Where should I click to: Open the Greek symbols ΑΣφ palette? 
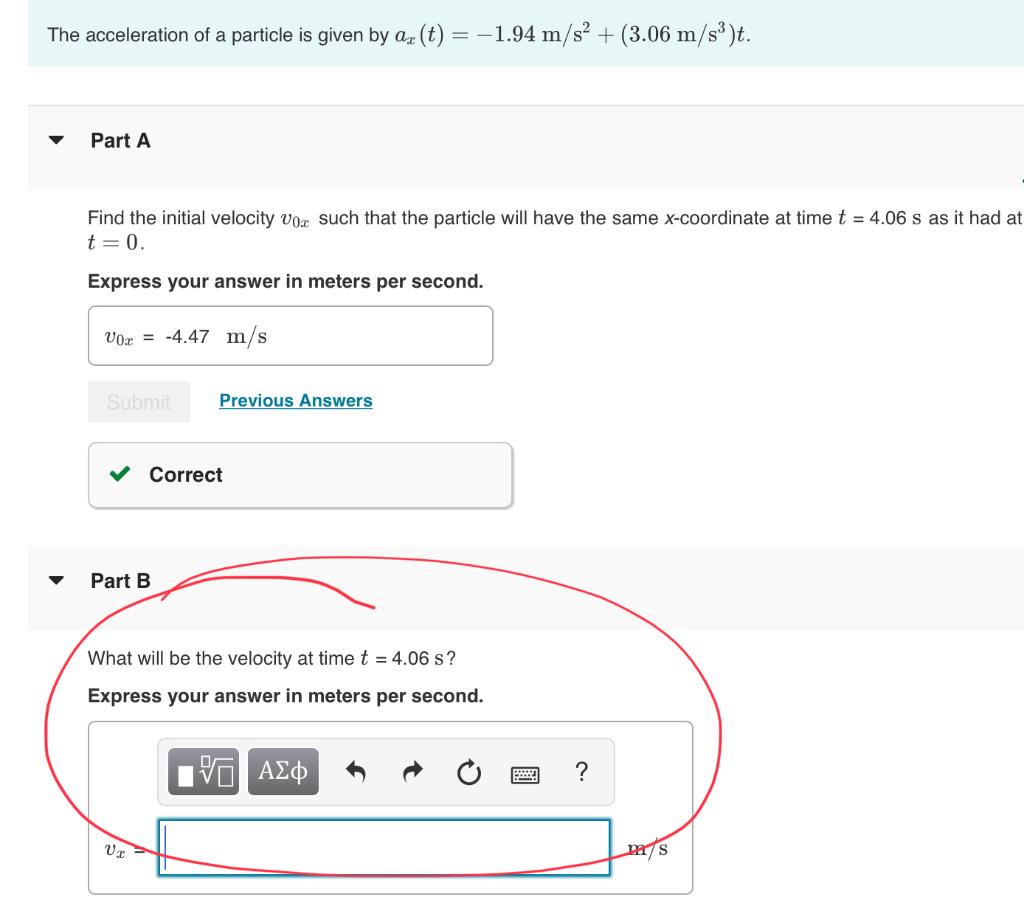coord(281,771)
